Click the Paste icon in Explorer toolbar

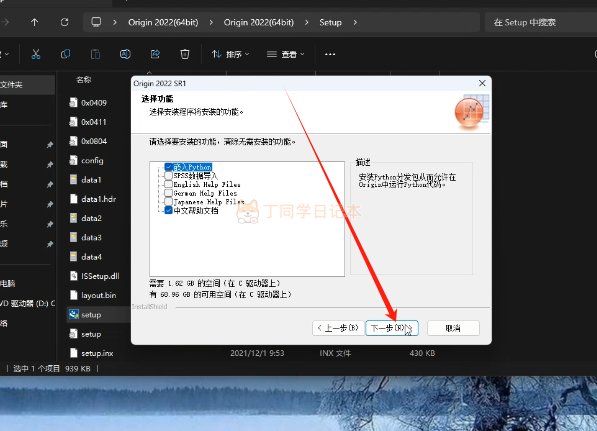[95, 54]
